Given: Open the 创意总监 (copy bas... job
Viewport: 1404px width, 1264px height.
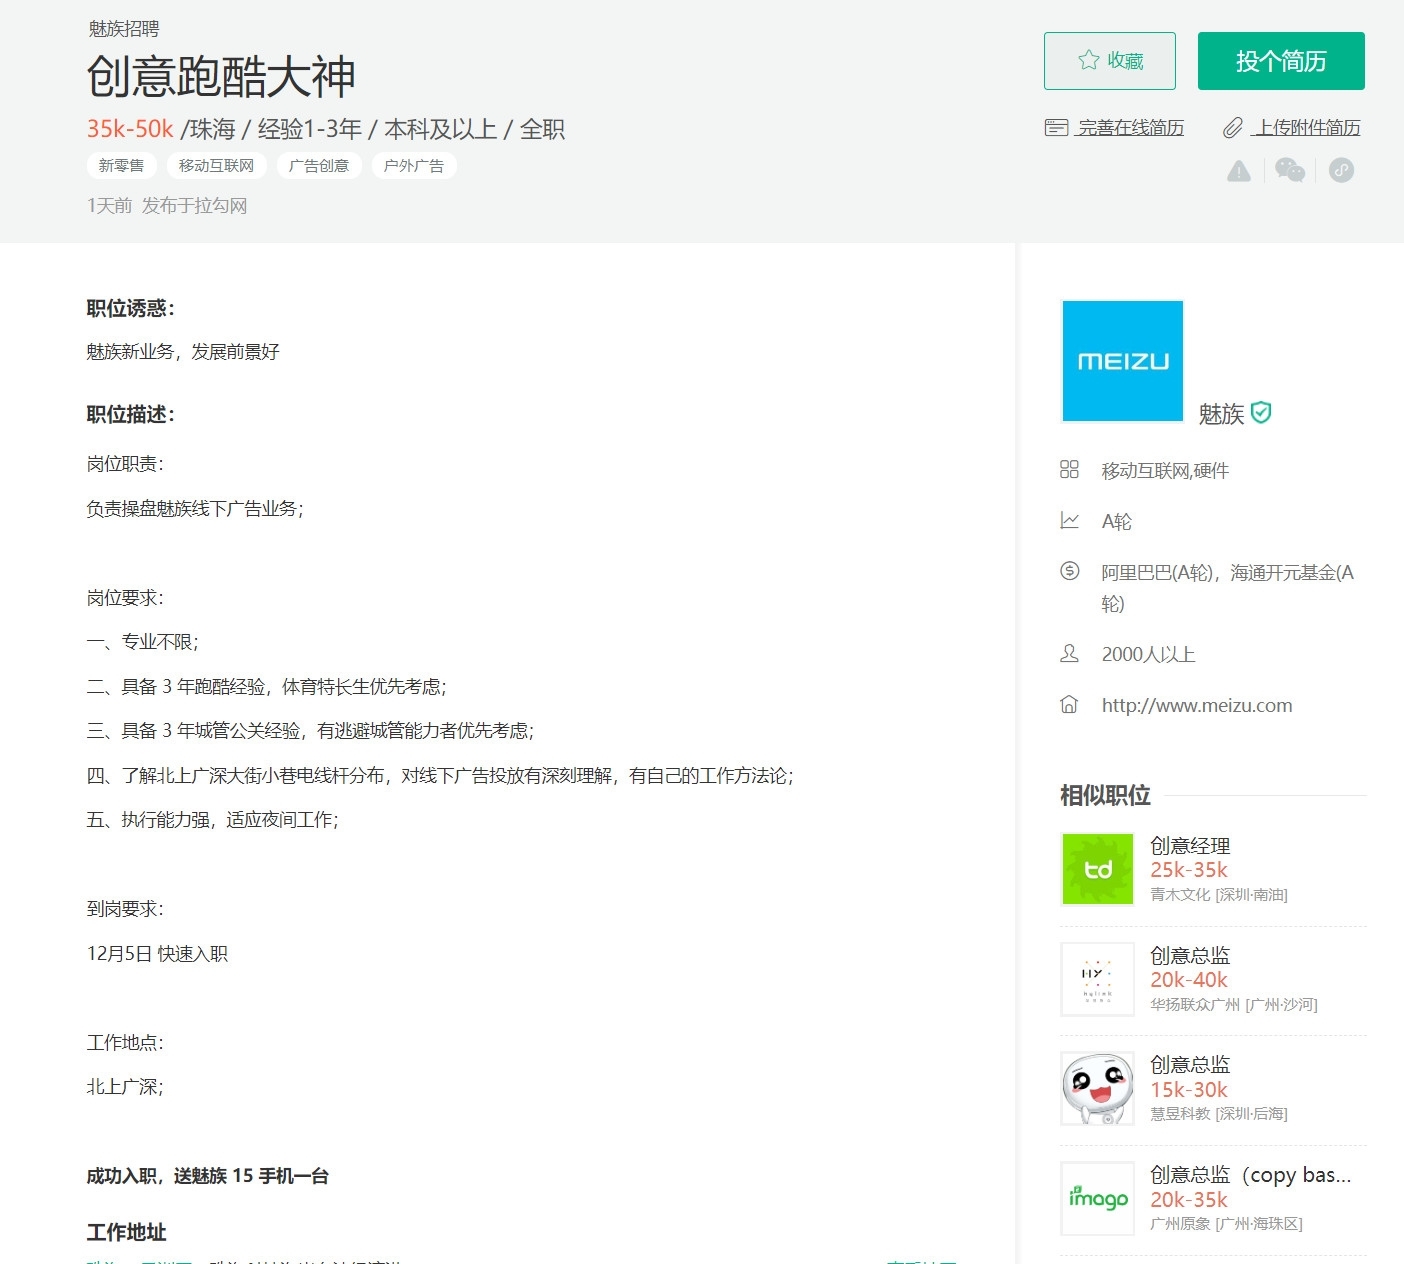Looking at the screenshot, I should [x=1251, y=1175].
